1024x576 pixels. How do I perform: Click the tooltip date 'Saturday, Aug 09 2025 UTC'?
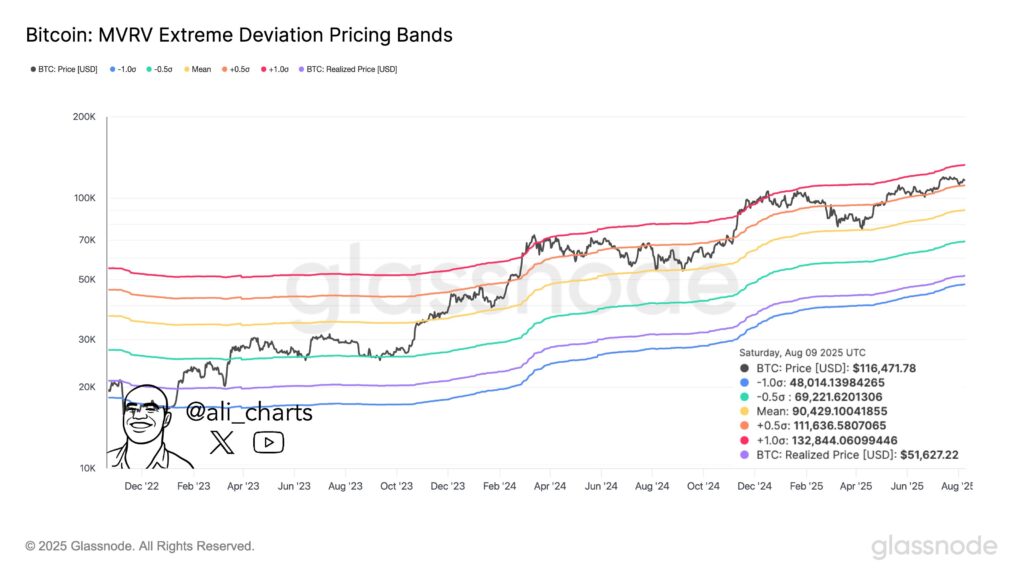802,353
